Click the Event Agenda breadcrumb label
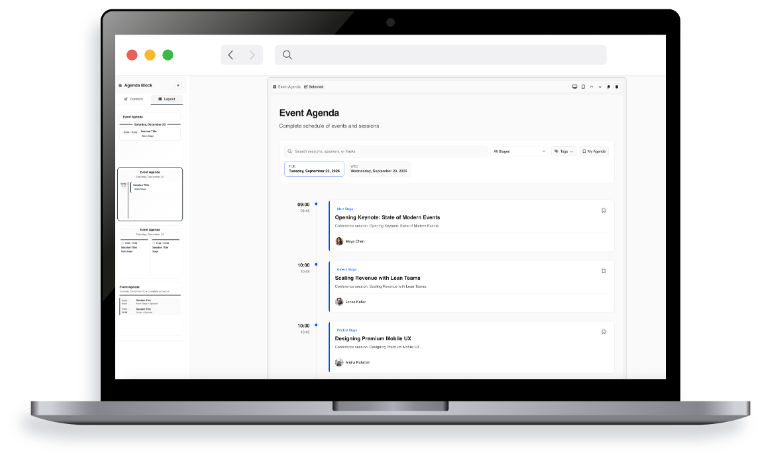The height and width of the screenshot is (462, 766). click(287, 87)
